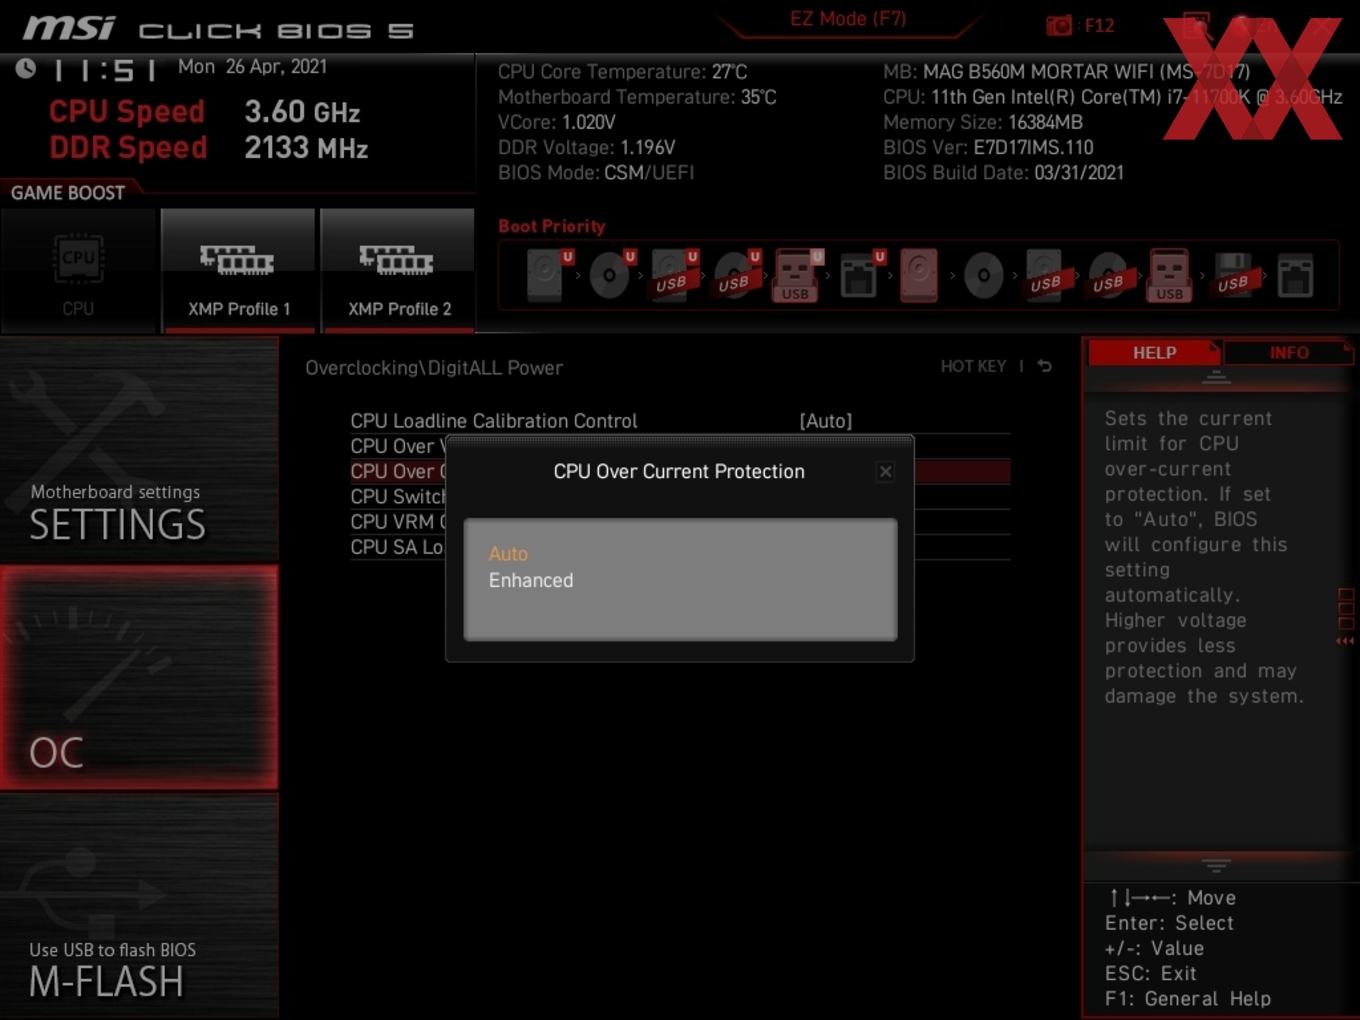Click the Overclocking\DigitALL Power breadcrumb
Viewport: 1360px width, 1020px height.
(x=434, y=368)
